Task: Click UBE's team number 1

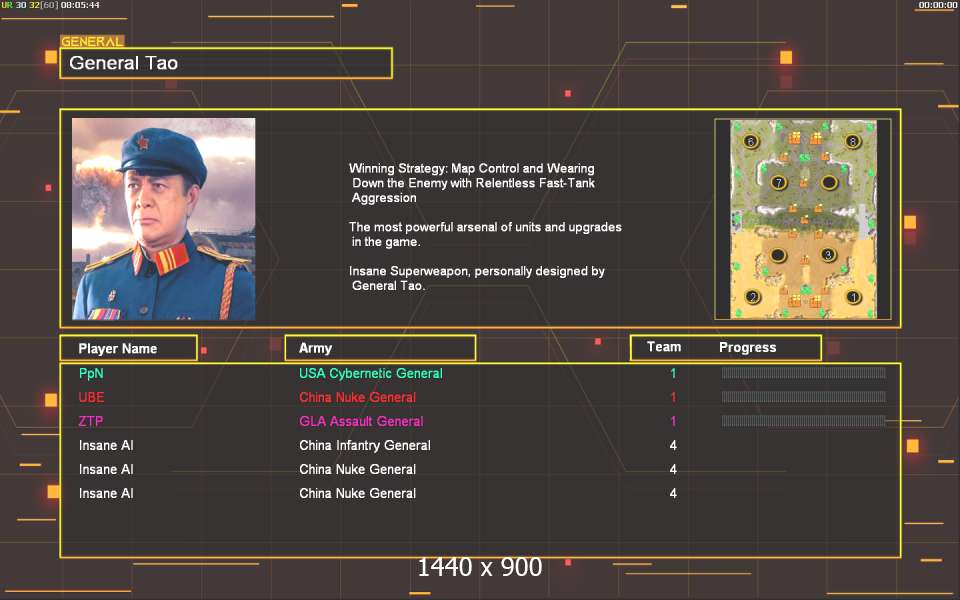Action: 673,397
